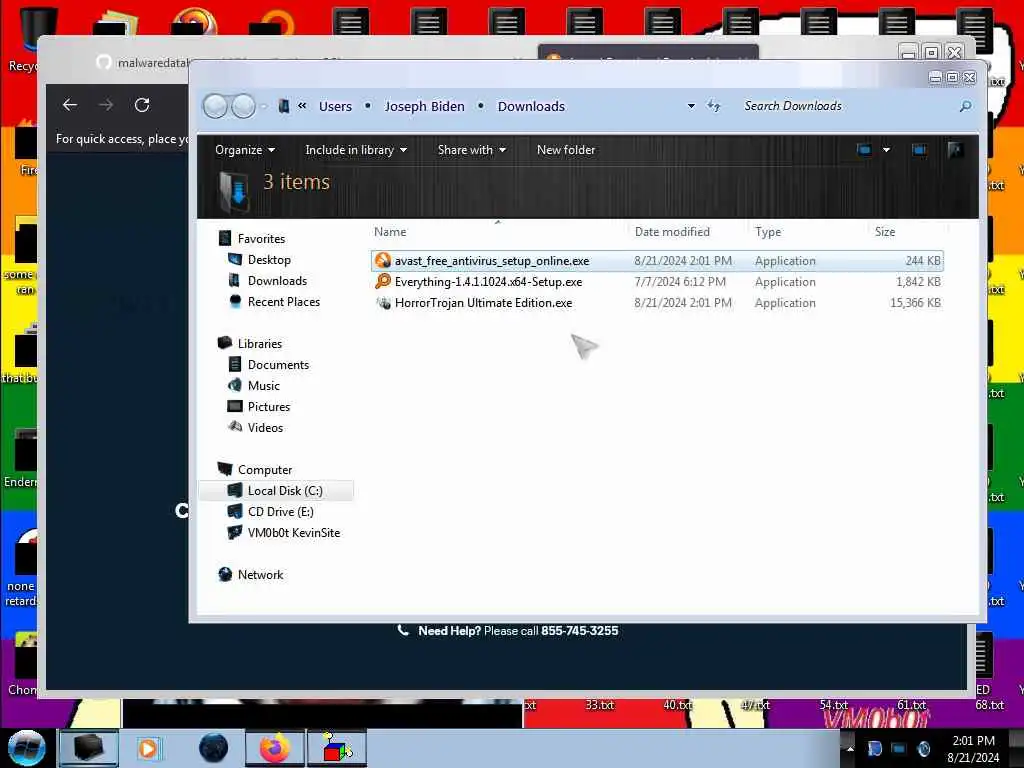Click the Everything setup magnifier file icon

point(383,281)
